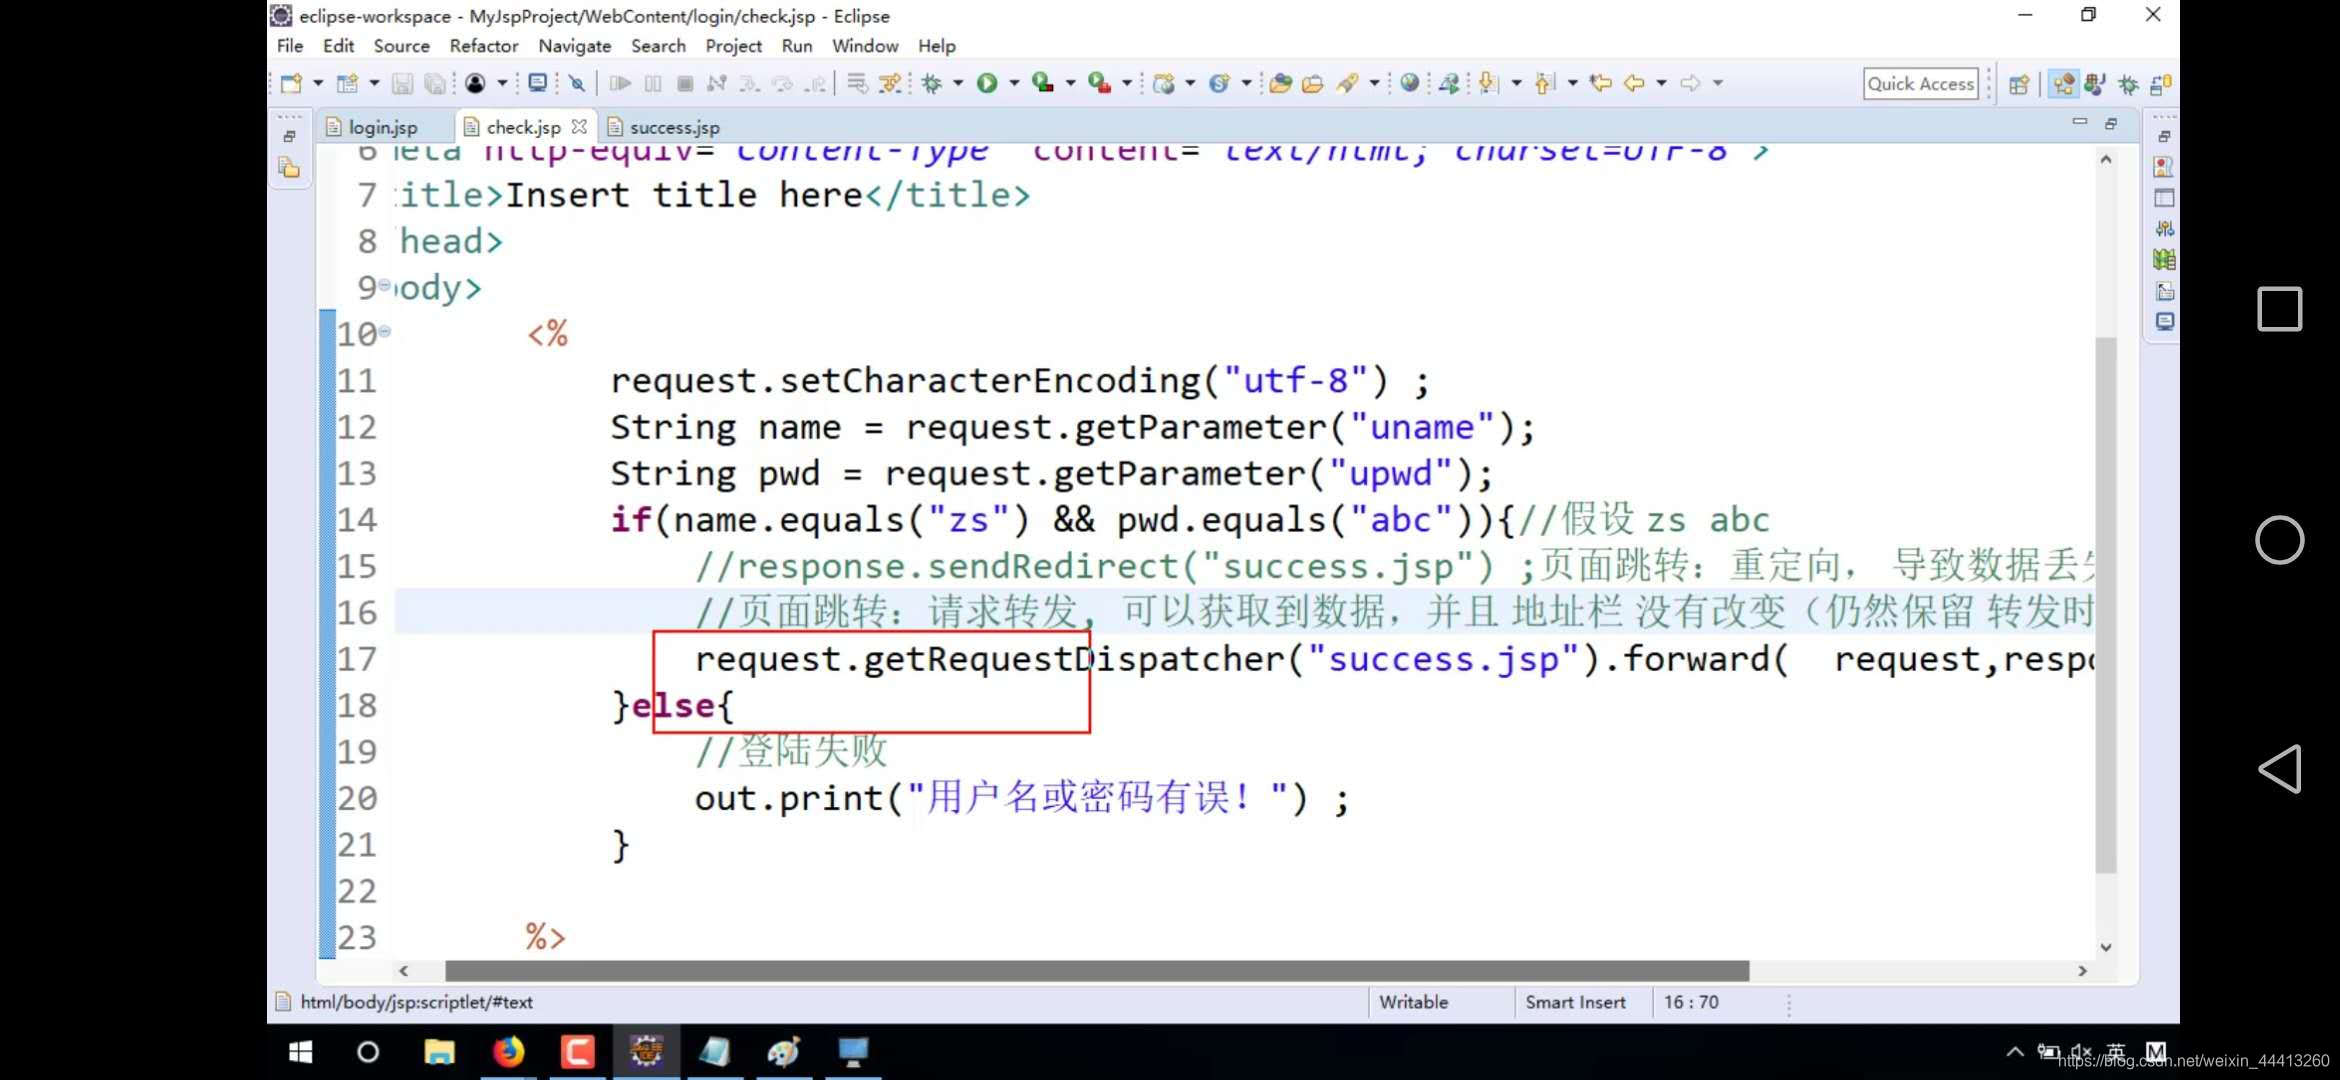Viewport: 2340px width, 1080px height.
Task: Open the Debug dropdown arrow
Action: pos(958,84)
